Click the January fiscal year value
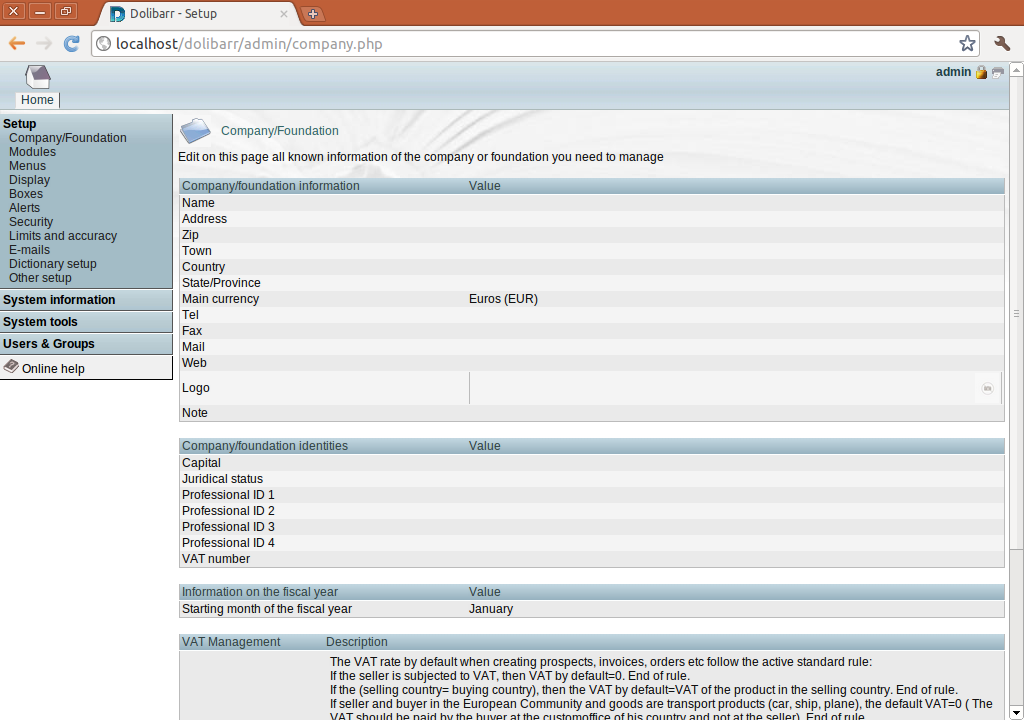The image size is (1024, 720). 490,609
